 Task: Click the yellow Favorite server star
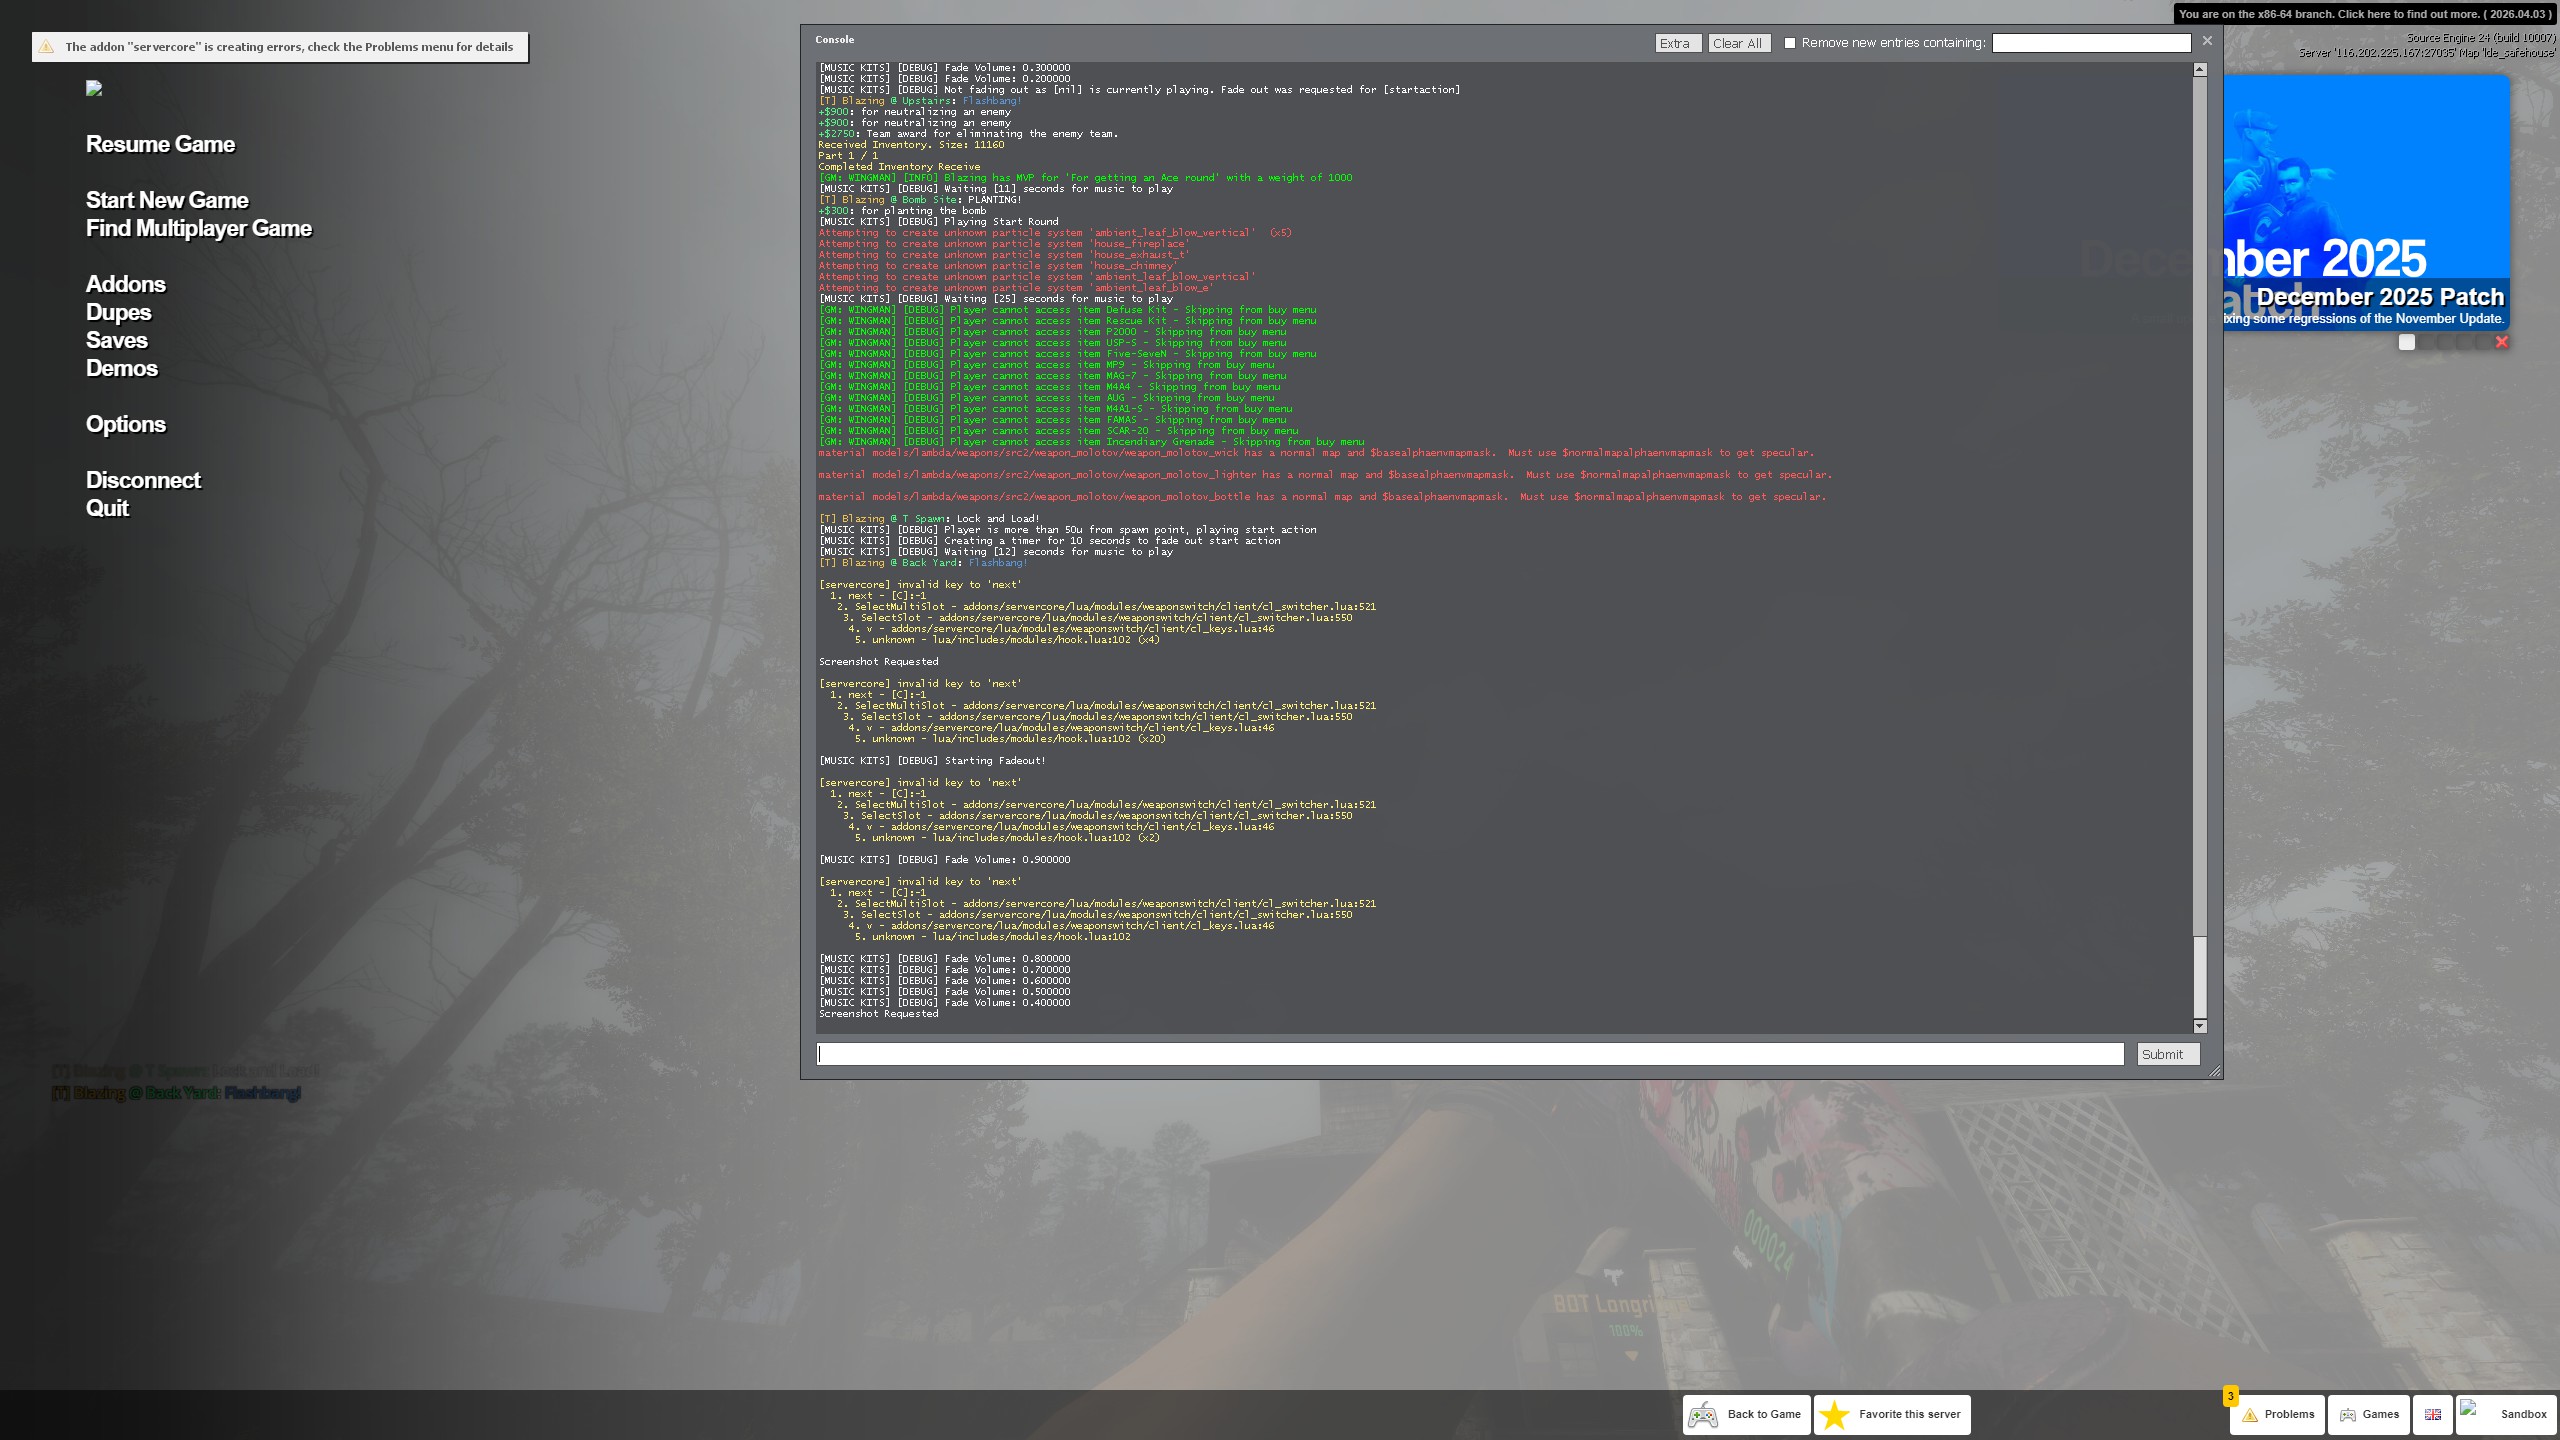[x=1835, y=1414]
